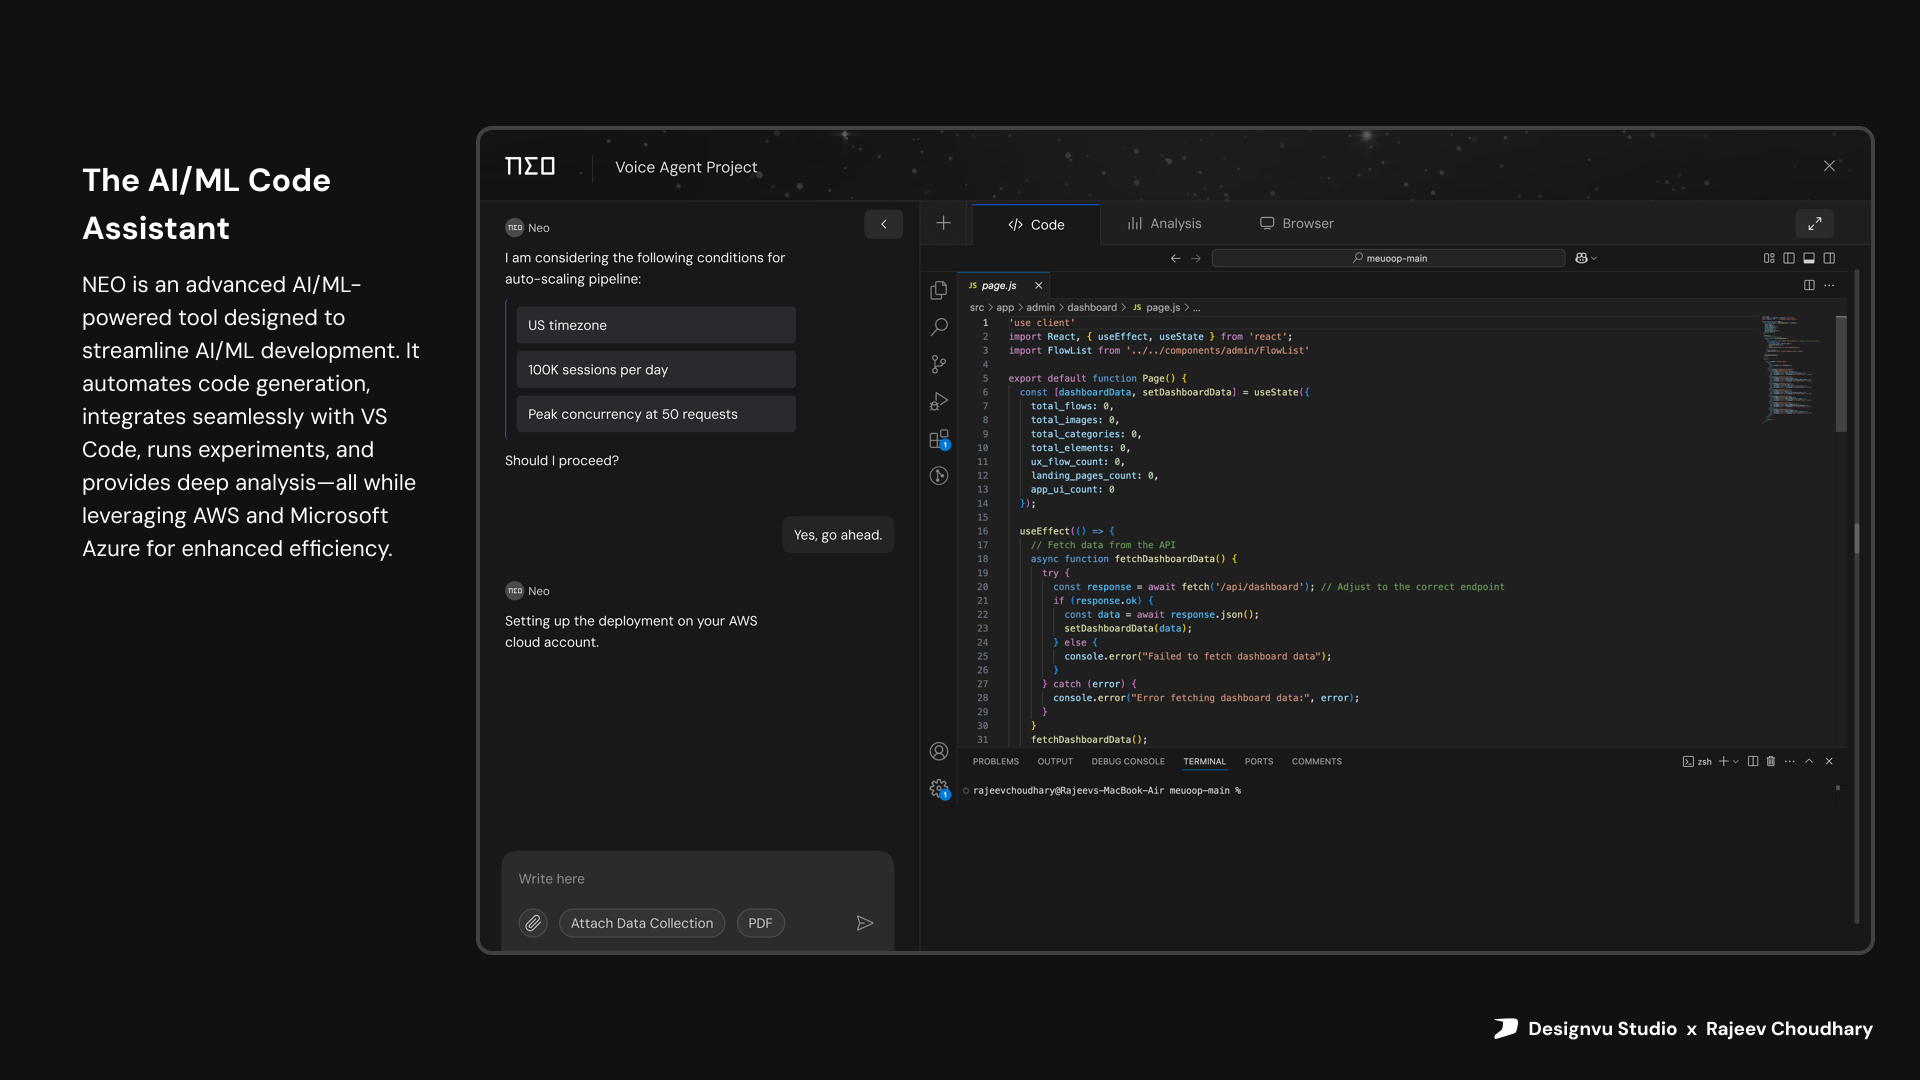Toggle the secondary sidebar layout icon
Screen dimensions: 1920x1080
click(x=1829, y=258)
